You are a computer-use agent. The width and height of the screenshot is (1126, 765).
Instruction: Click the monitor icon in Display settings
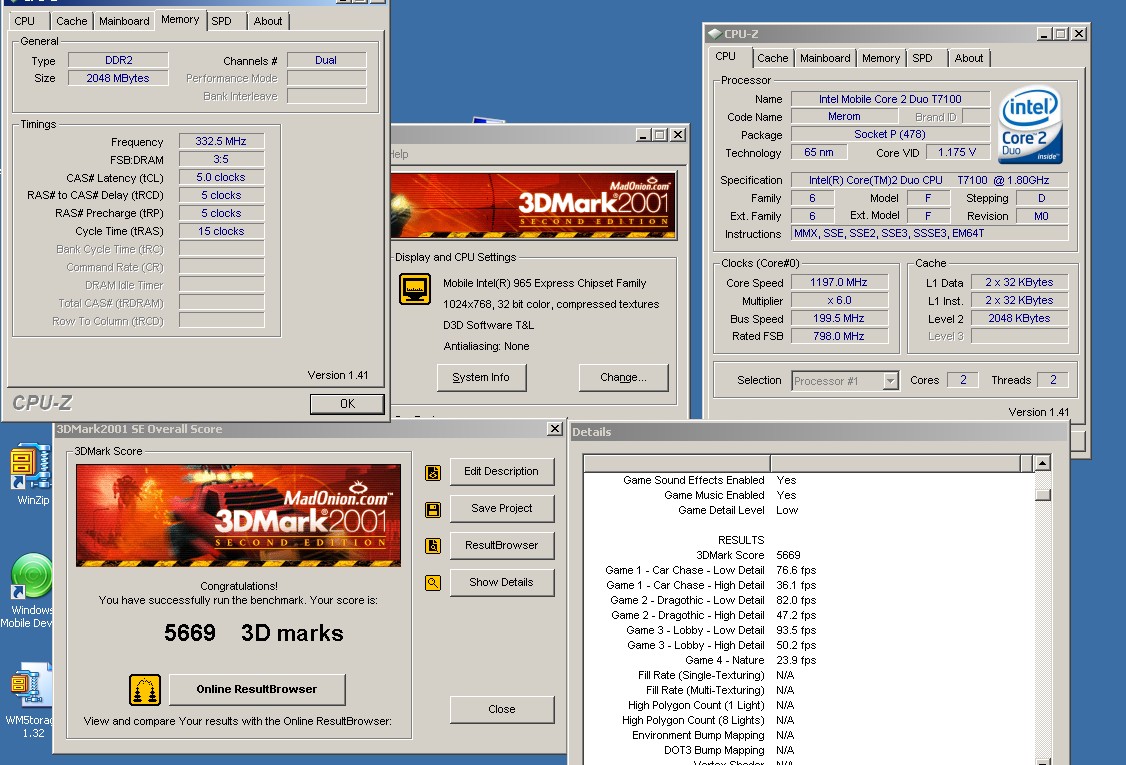coord(415,289)
